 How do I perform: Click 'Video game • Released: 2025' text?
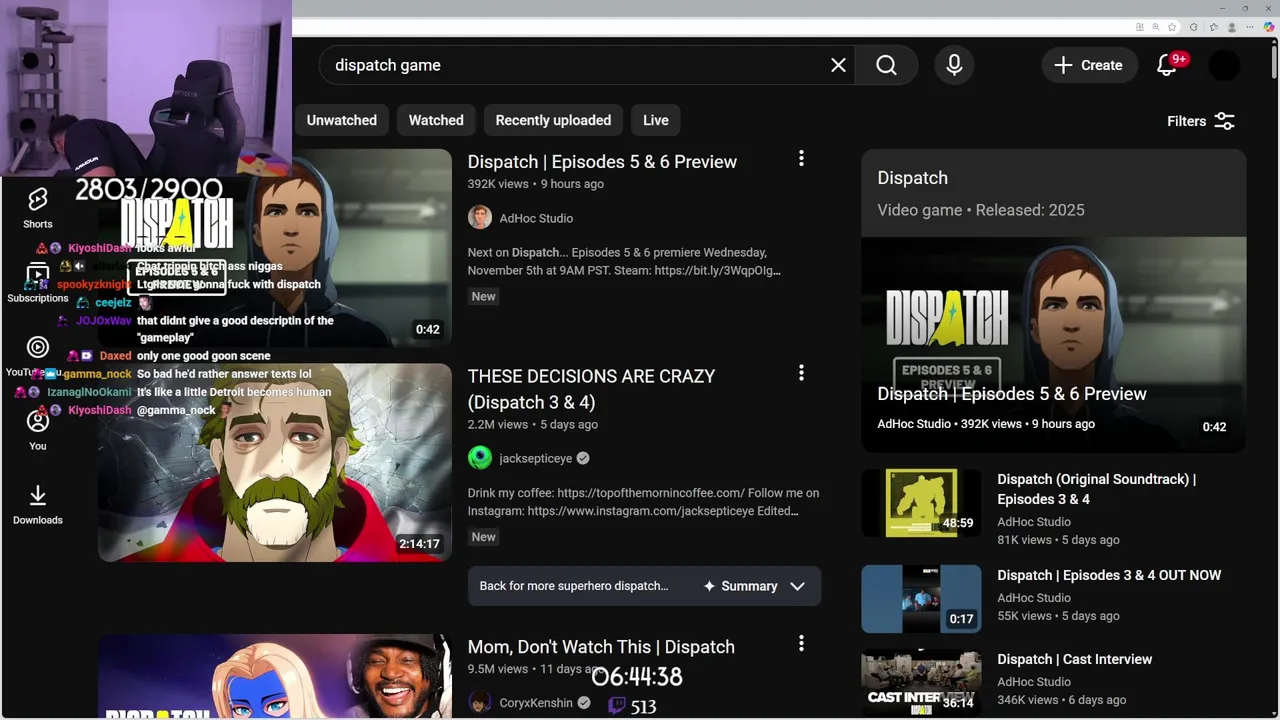(x=980, y=210)
